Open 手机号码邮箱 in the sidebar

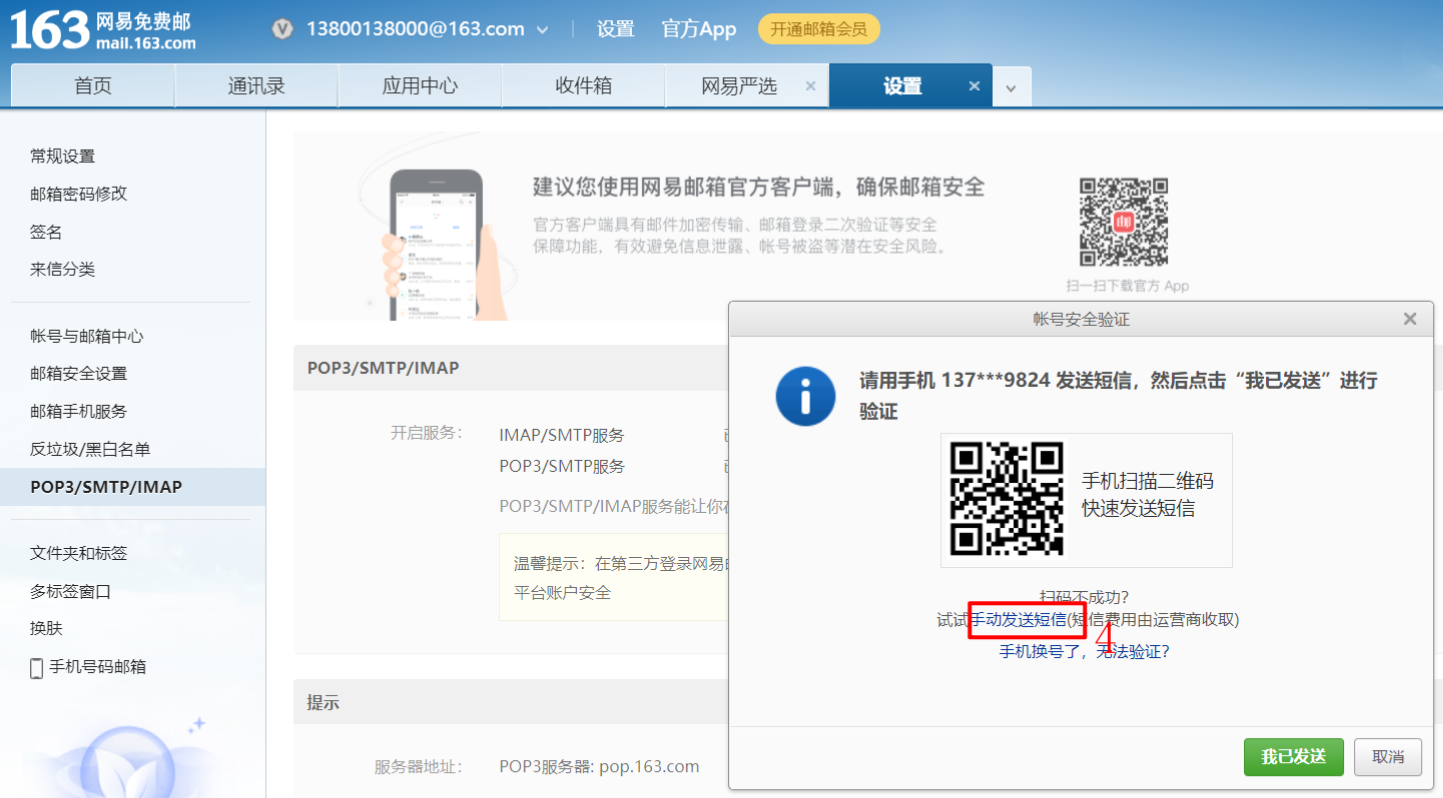98,666
